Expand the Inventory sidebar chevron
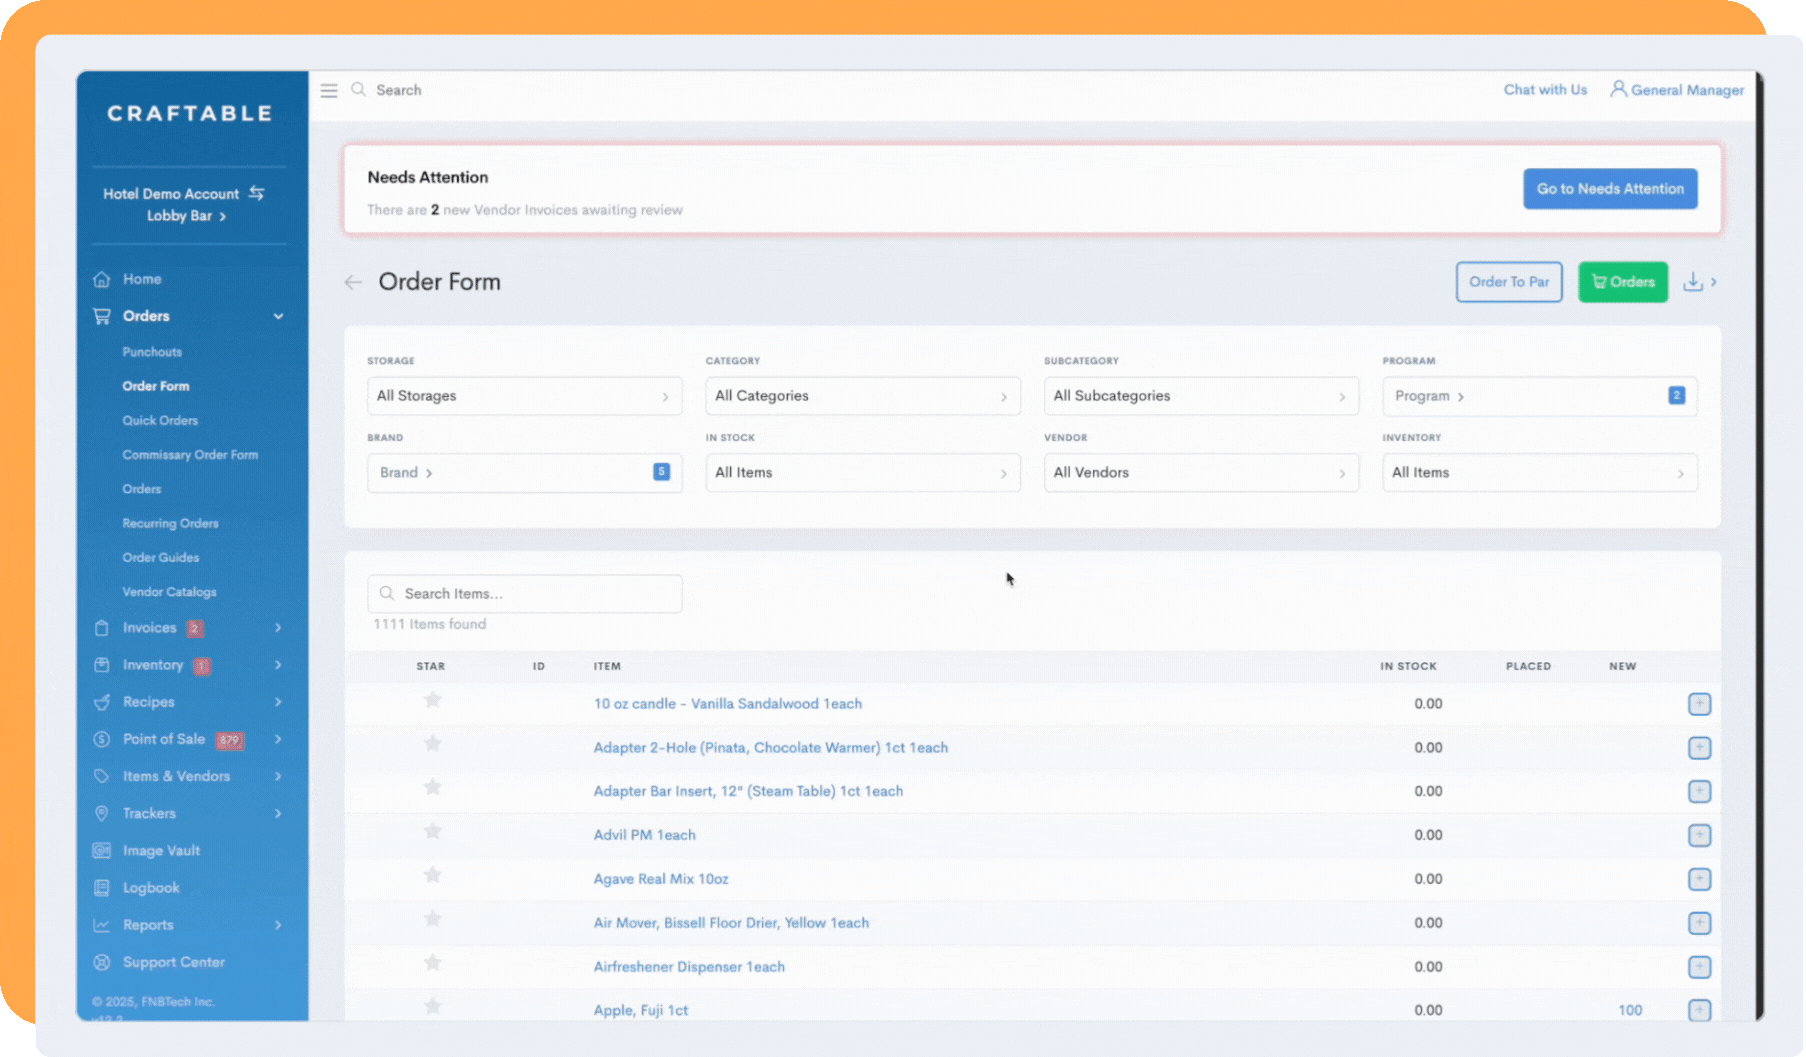The width and height of the screenshot is (1806, 1057). 278,665
